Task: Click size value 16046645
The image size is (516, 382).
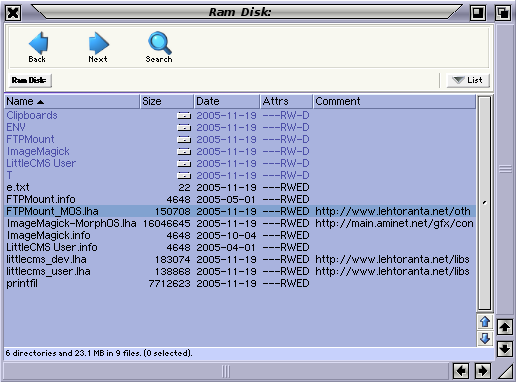Action: [x=167, y=223]
